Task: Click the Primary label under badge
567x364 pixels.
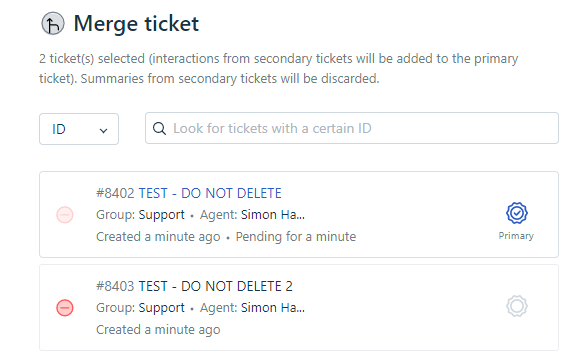Action: pyautogui.click(x=516, y=236)
